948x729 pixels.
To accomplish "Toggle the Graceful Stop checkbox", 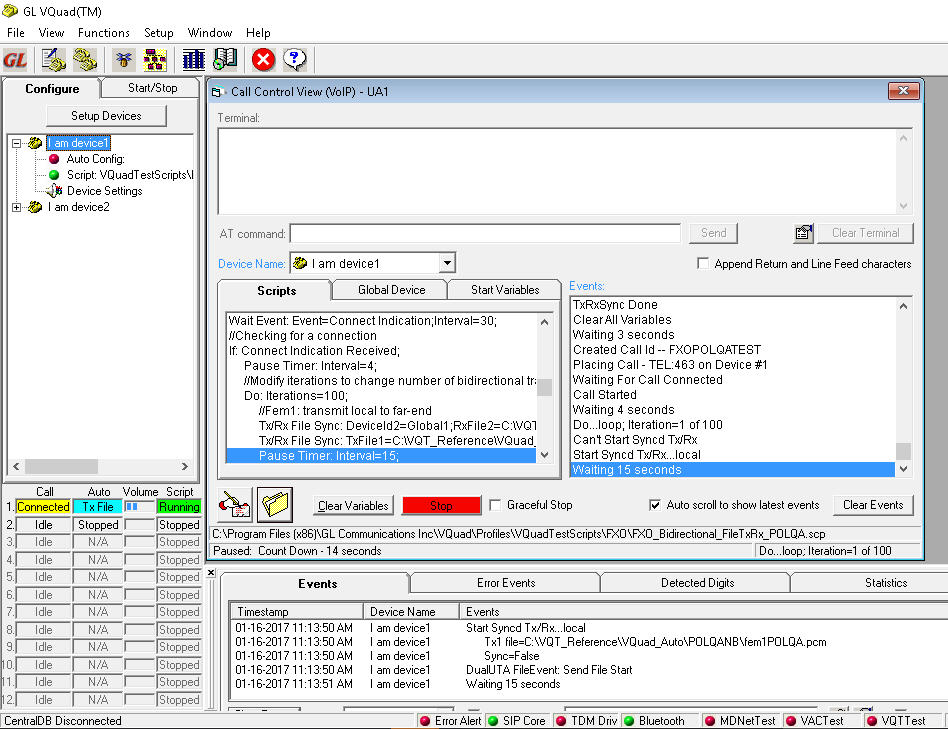I will pyautogui.click(x=495, y=505).
